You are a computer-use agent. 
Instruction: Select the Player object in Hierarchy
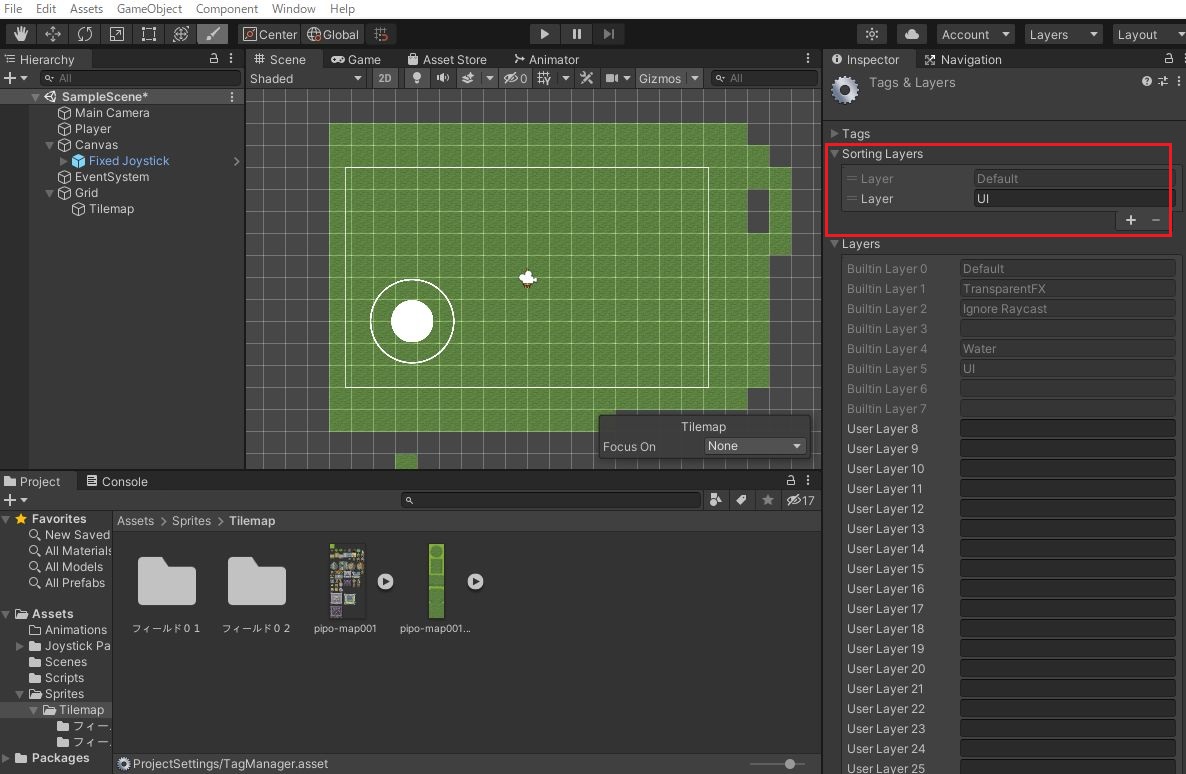coord(92,129)
